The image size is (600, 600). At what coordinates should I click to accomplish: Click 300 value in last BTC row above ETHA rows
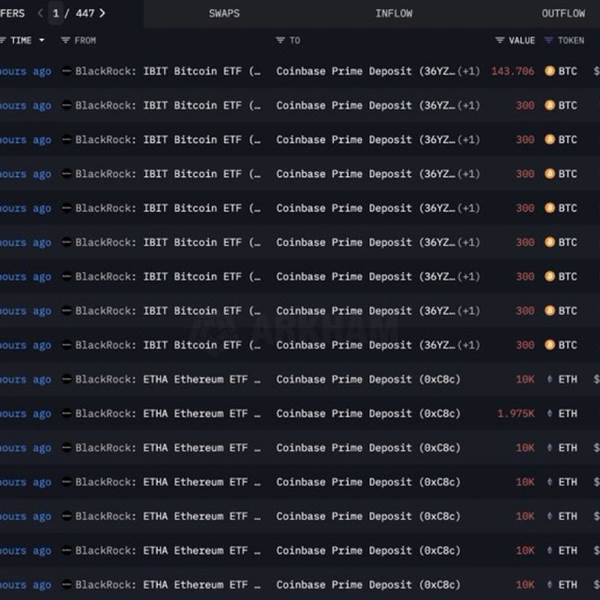click(525, 345)
